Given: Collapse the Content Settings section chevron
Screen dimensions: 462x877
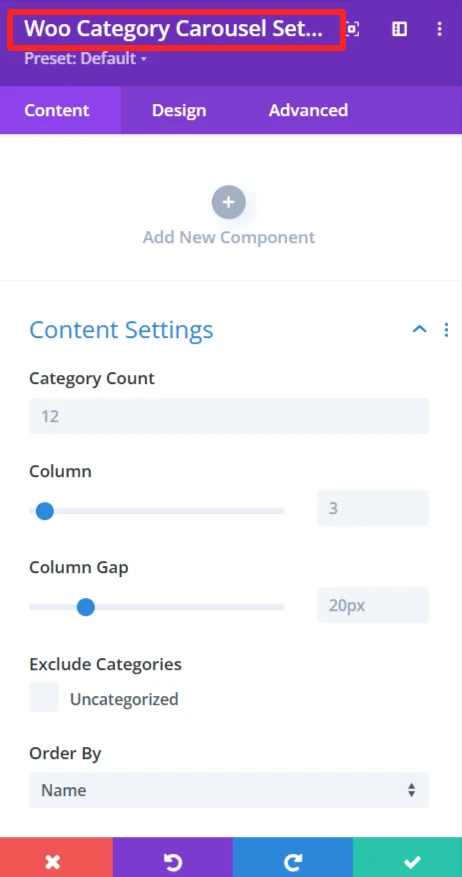Looking at the screenshot, I should click(419, 329).
